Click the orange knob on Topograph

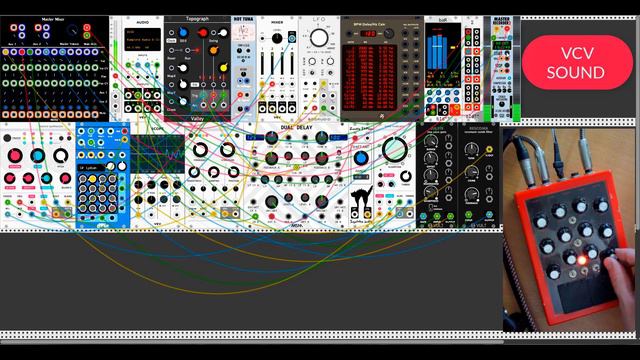(213, 50)
